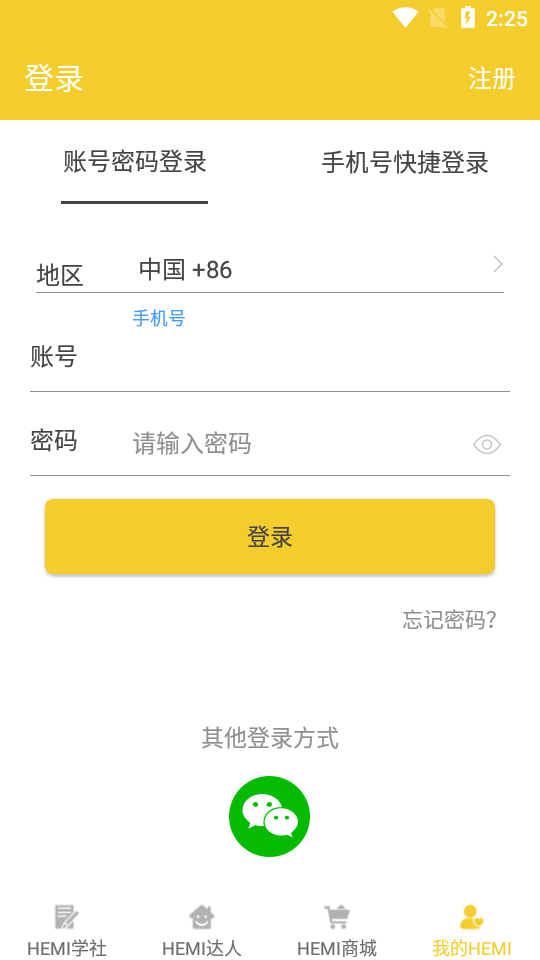Open HEMI达人 house icon in bottom bar
Viewport: 540px width, 960px height.
201,917
